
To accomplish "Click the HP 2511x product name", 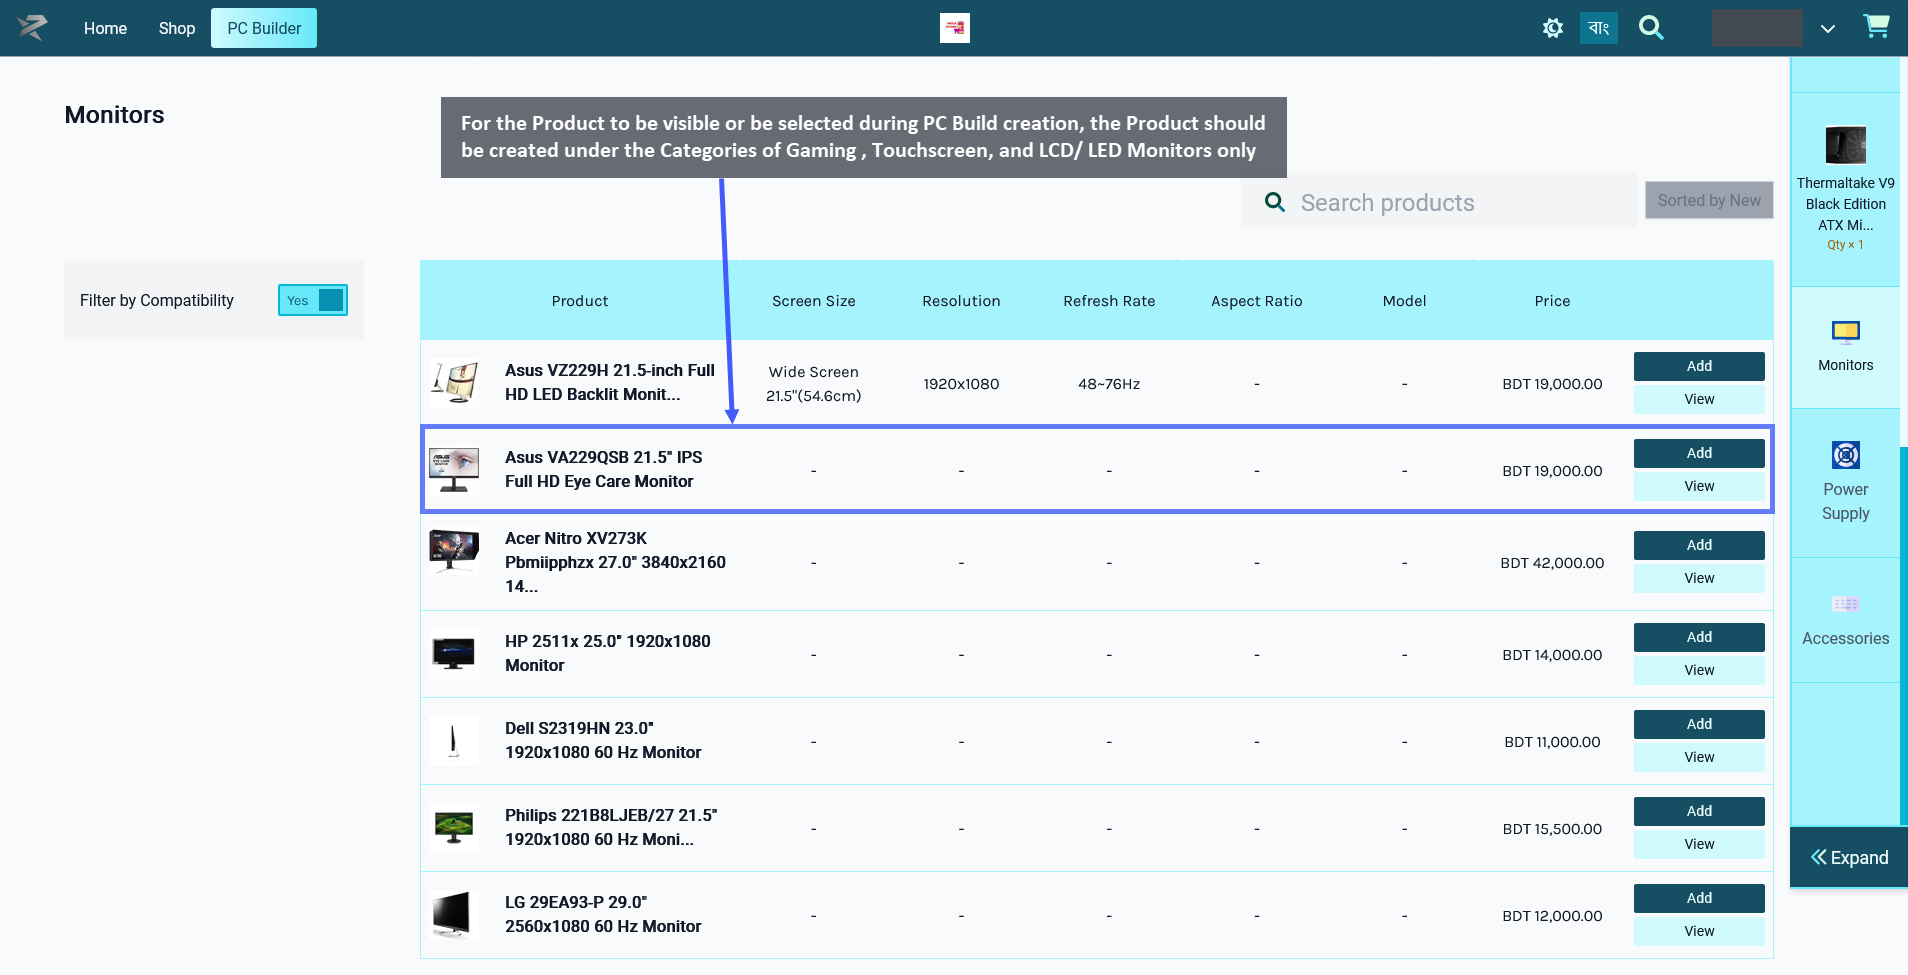I will [x=607, y=653].
